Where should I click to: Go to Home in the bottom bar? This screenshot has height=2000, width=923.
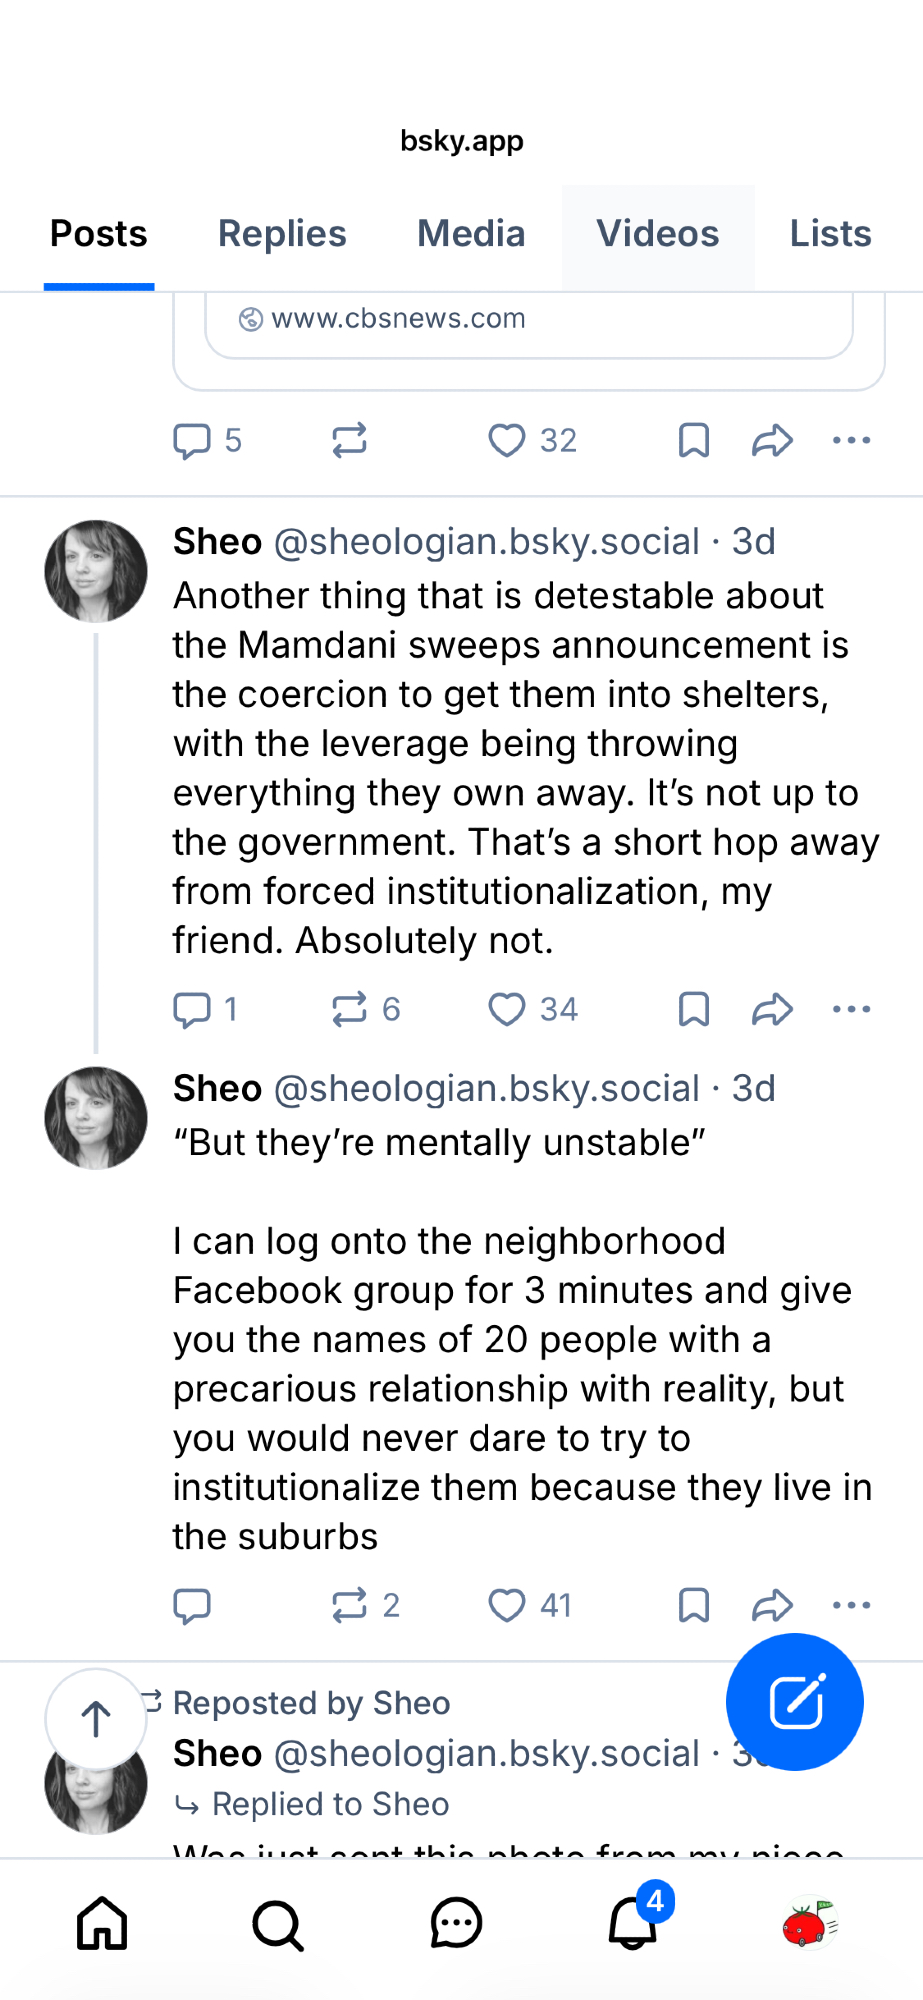click(102, 1923)
